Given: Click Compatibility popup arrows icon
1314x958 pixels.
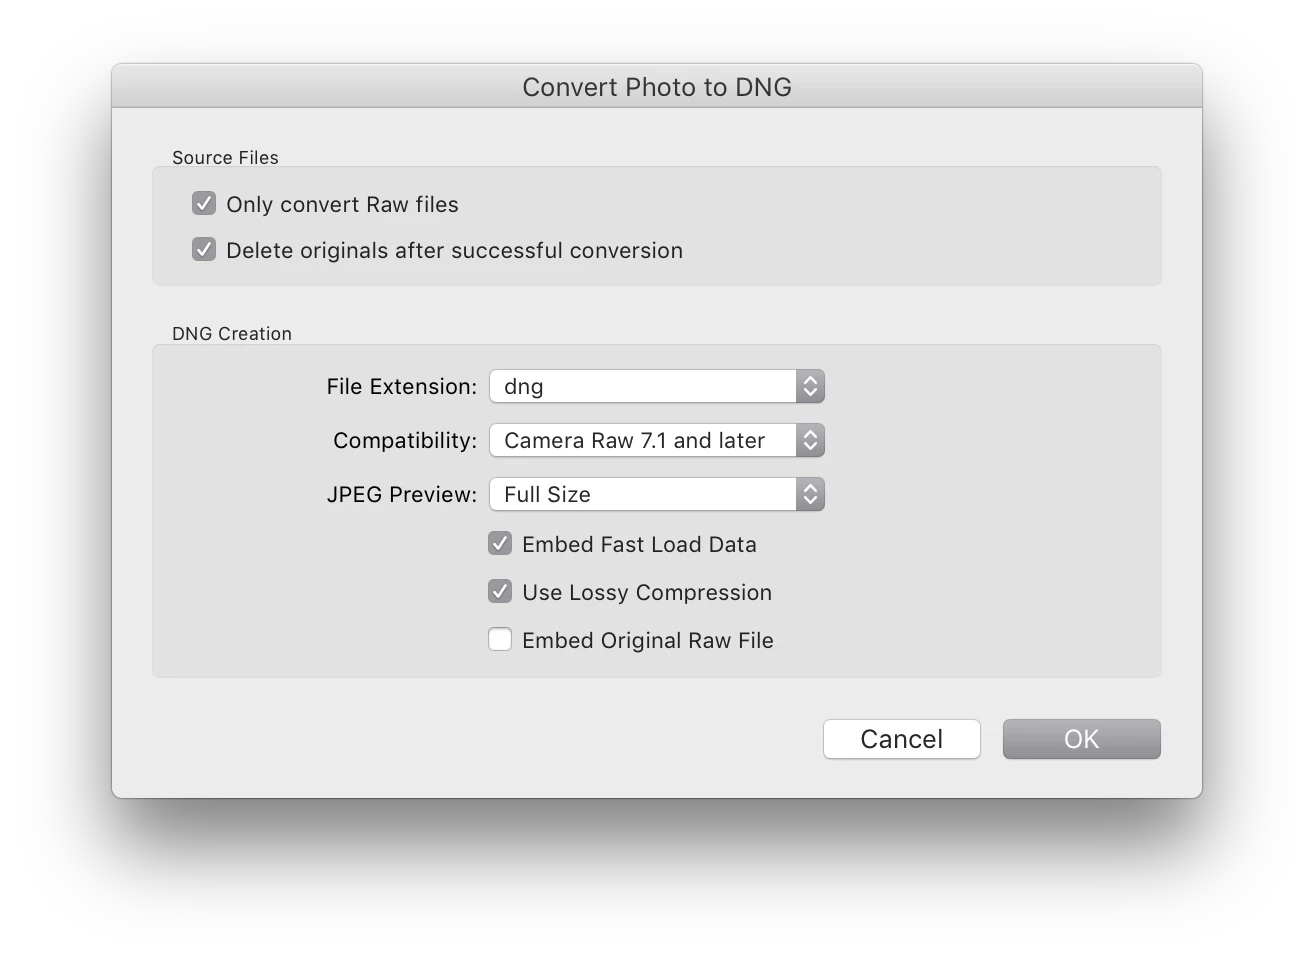Looking at the screenshot, I should (x=811, y=441).
